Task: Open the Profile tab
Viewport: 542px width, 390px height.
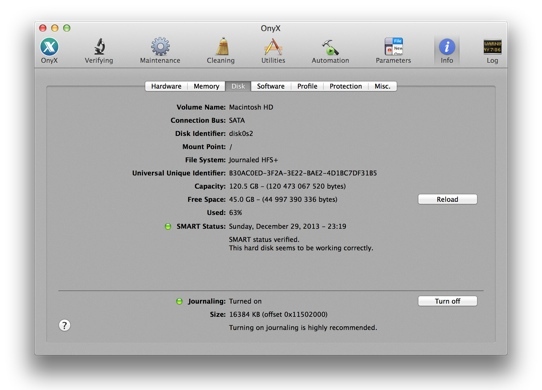Action: coord(307,86)
